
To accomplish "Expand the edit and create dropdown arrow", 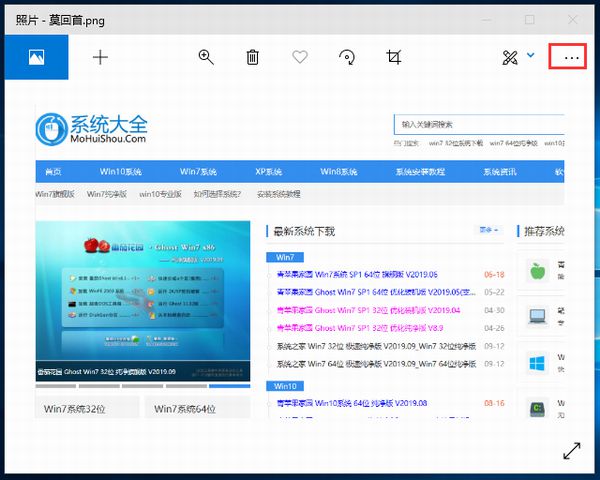I will (x=531, y=57).
